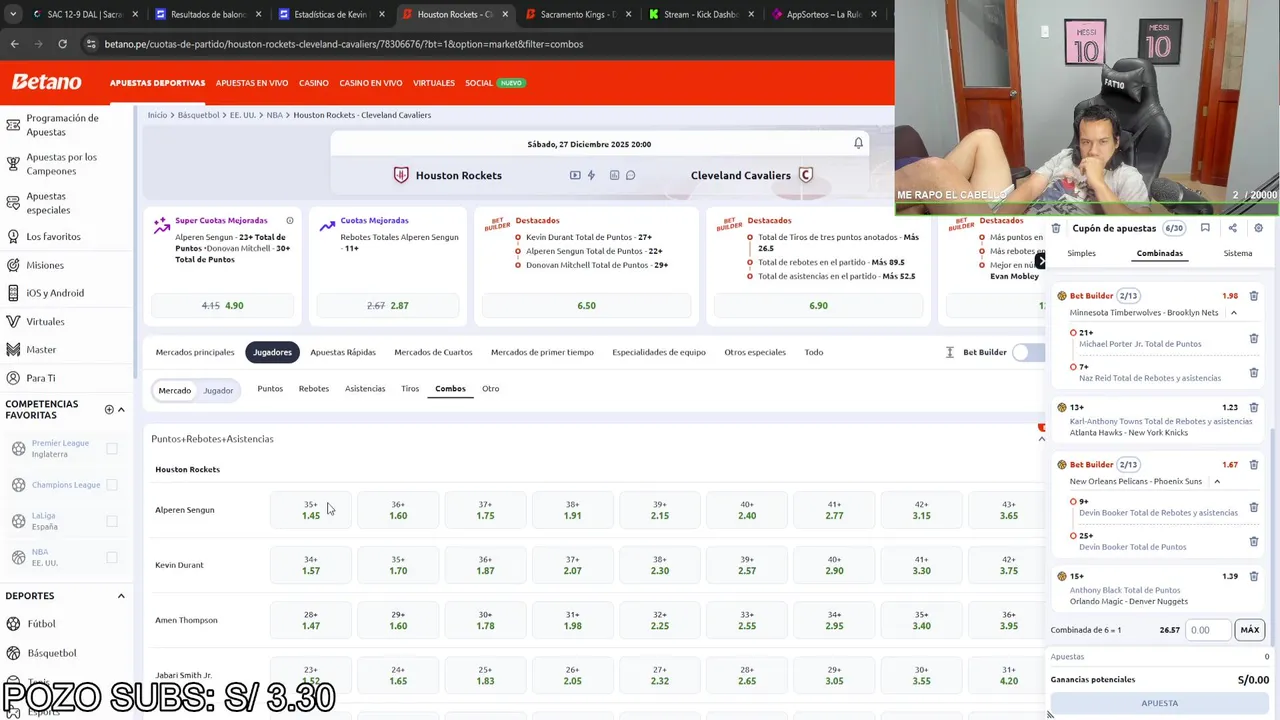Open Casino en Vivo menu
The image size is (1280, 720).
click(371, 83)
